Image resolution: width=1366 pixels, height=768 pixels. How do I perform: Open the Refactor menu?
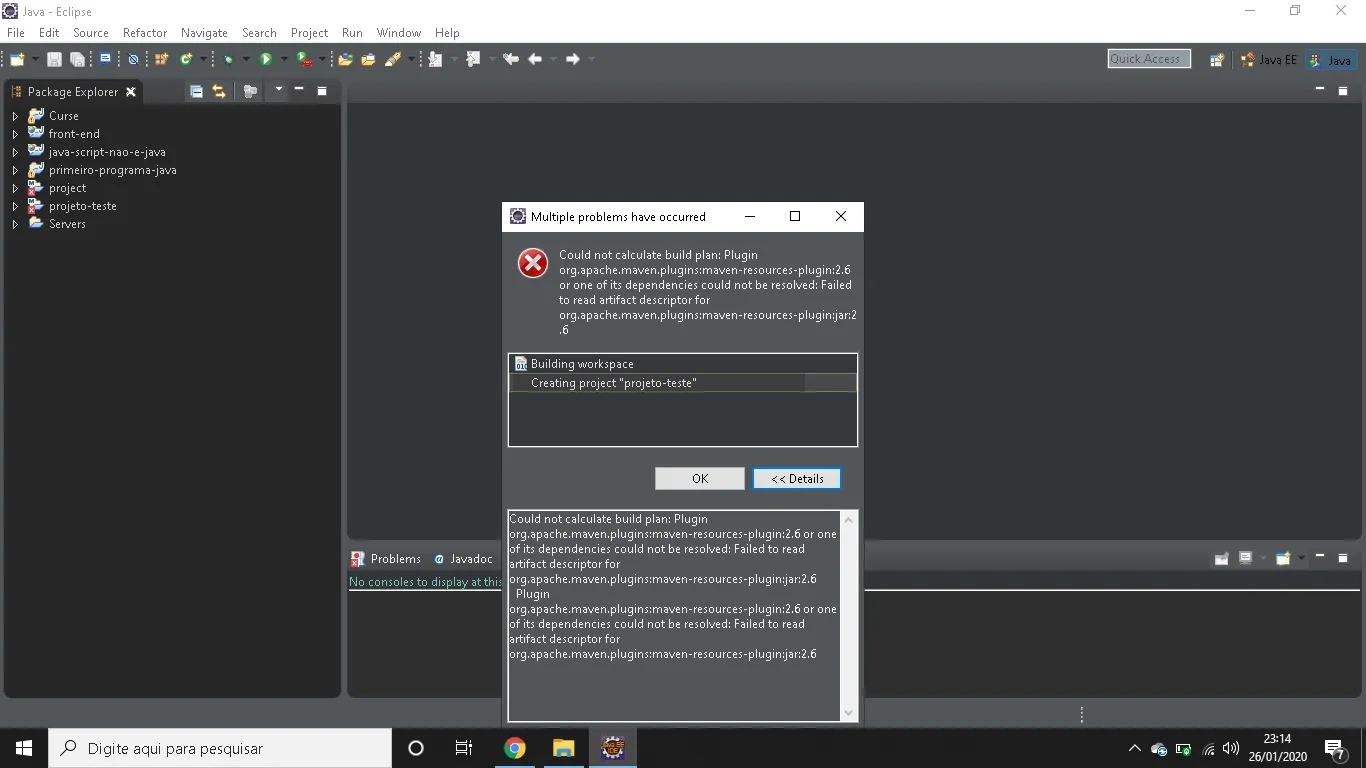(x=145, y=33)
